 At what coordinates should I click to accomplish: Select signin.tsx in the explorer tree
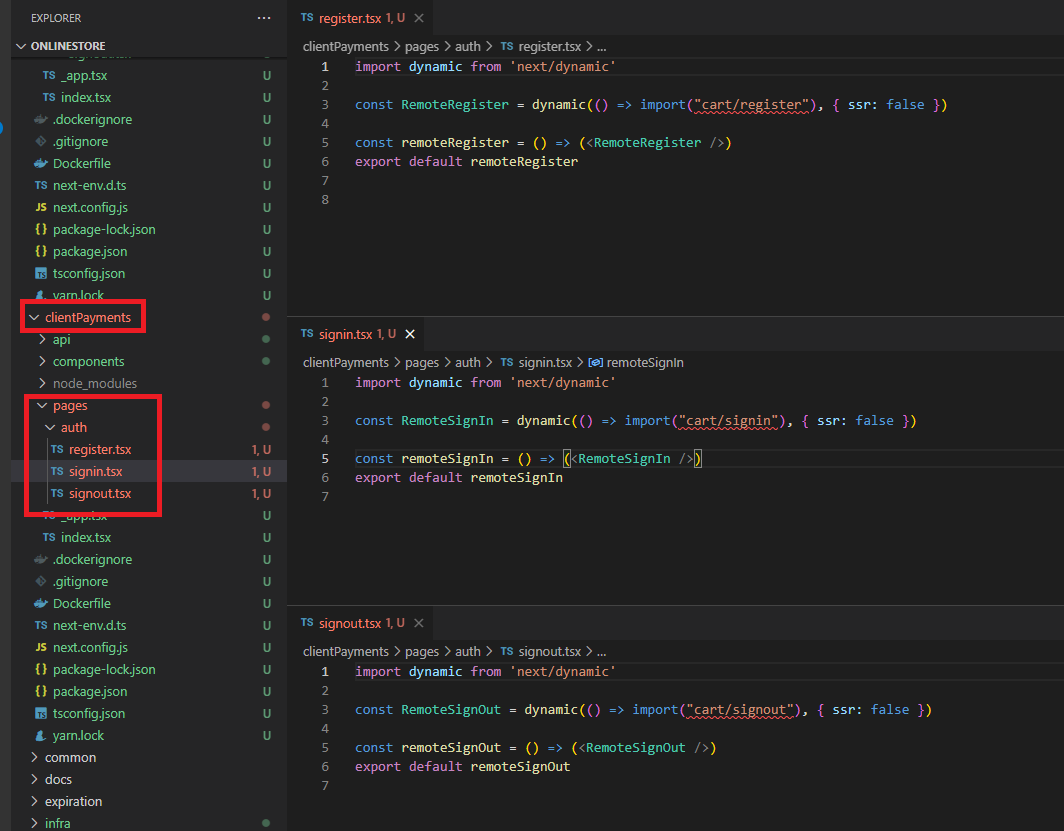click(x=96, y=471)
